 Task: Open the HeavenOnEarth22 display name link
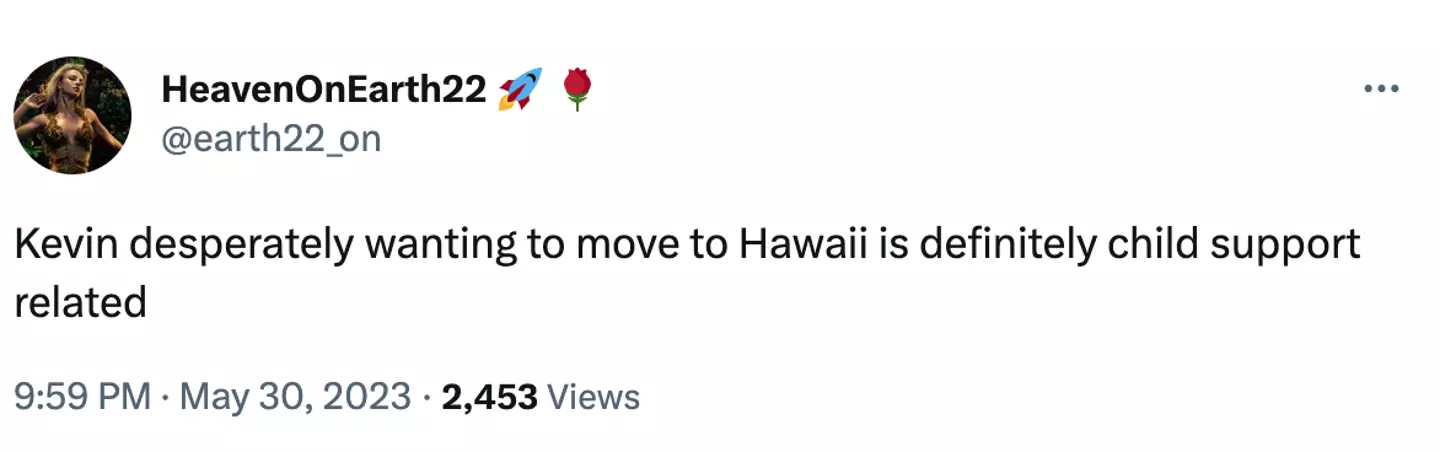tap(323, 91)
